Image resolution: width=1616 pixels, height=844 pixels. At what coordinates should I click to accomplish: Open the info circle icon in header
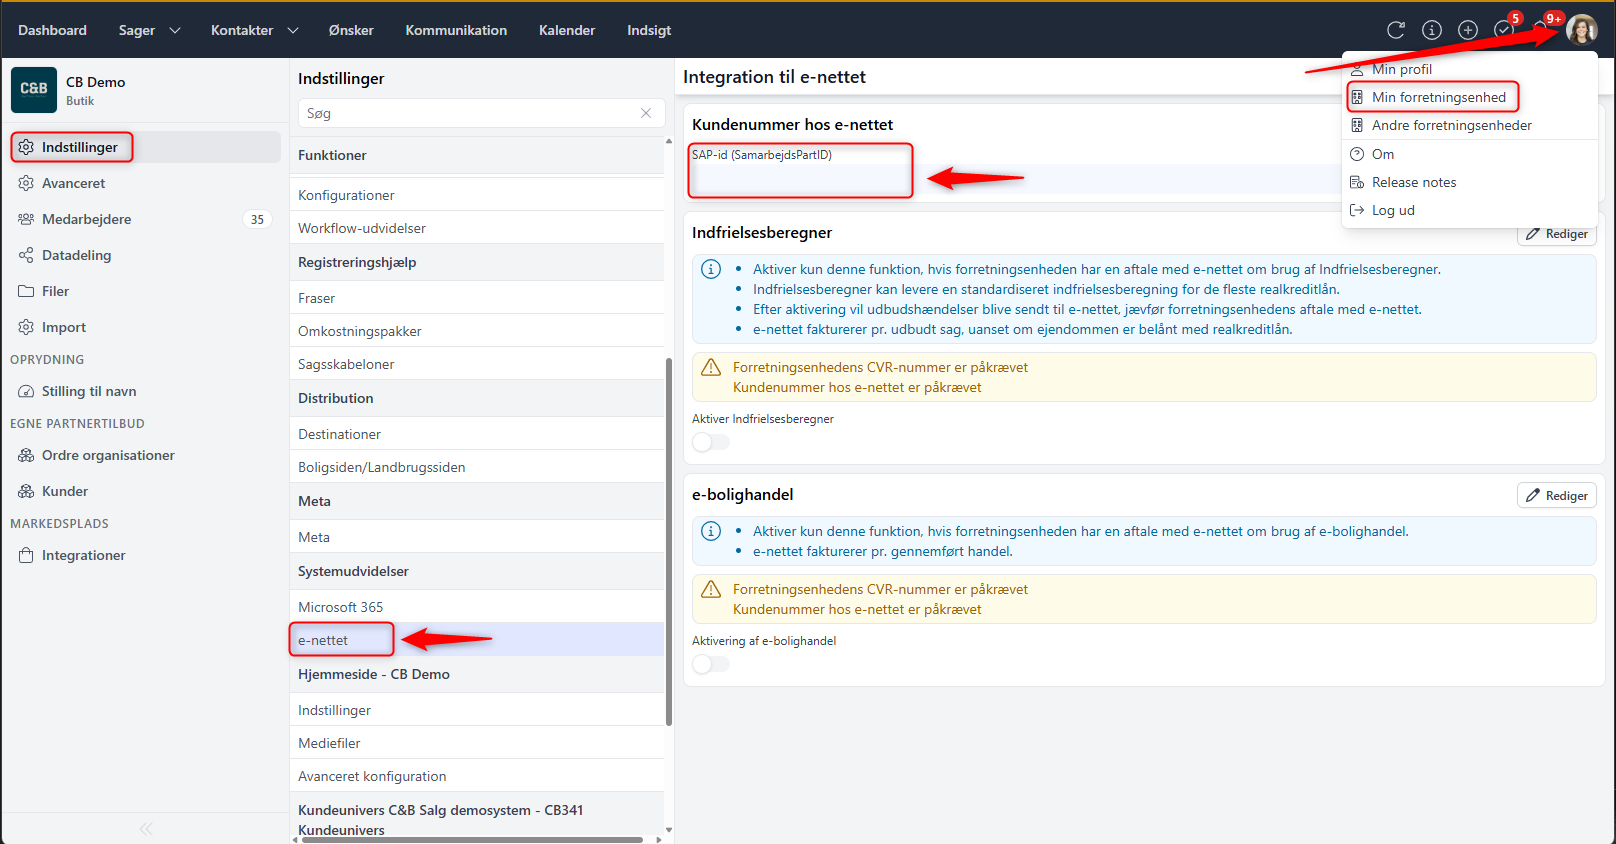(1432, 30)
